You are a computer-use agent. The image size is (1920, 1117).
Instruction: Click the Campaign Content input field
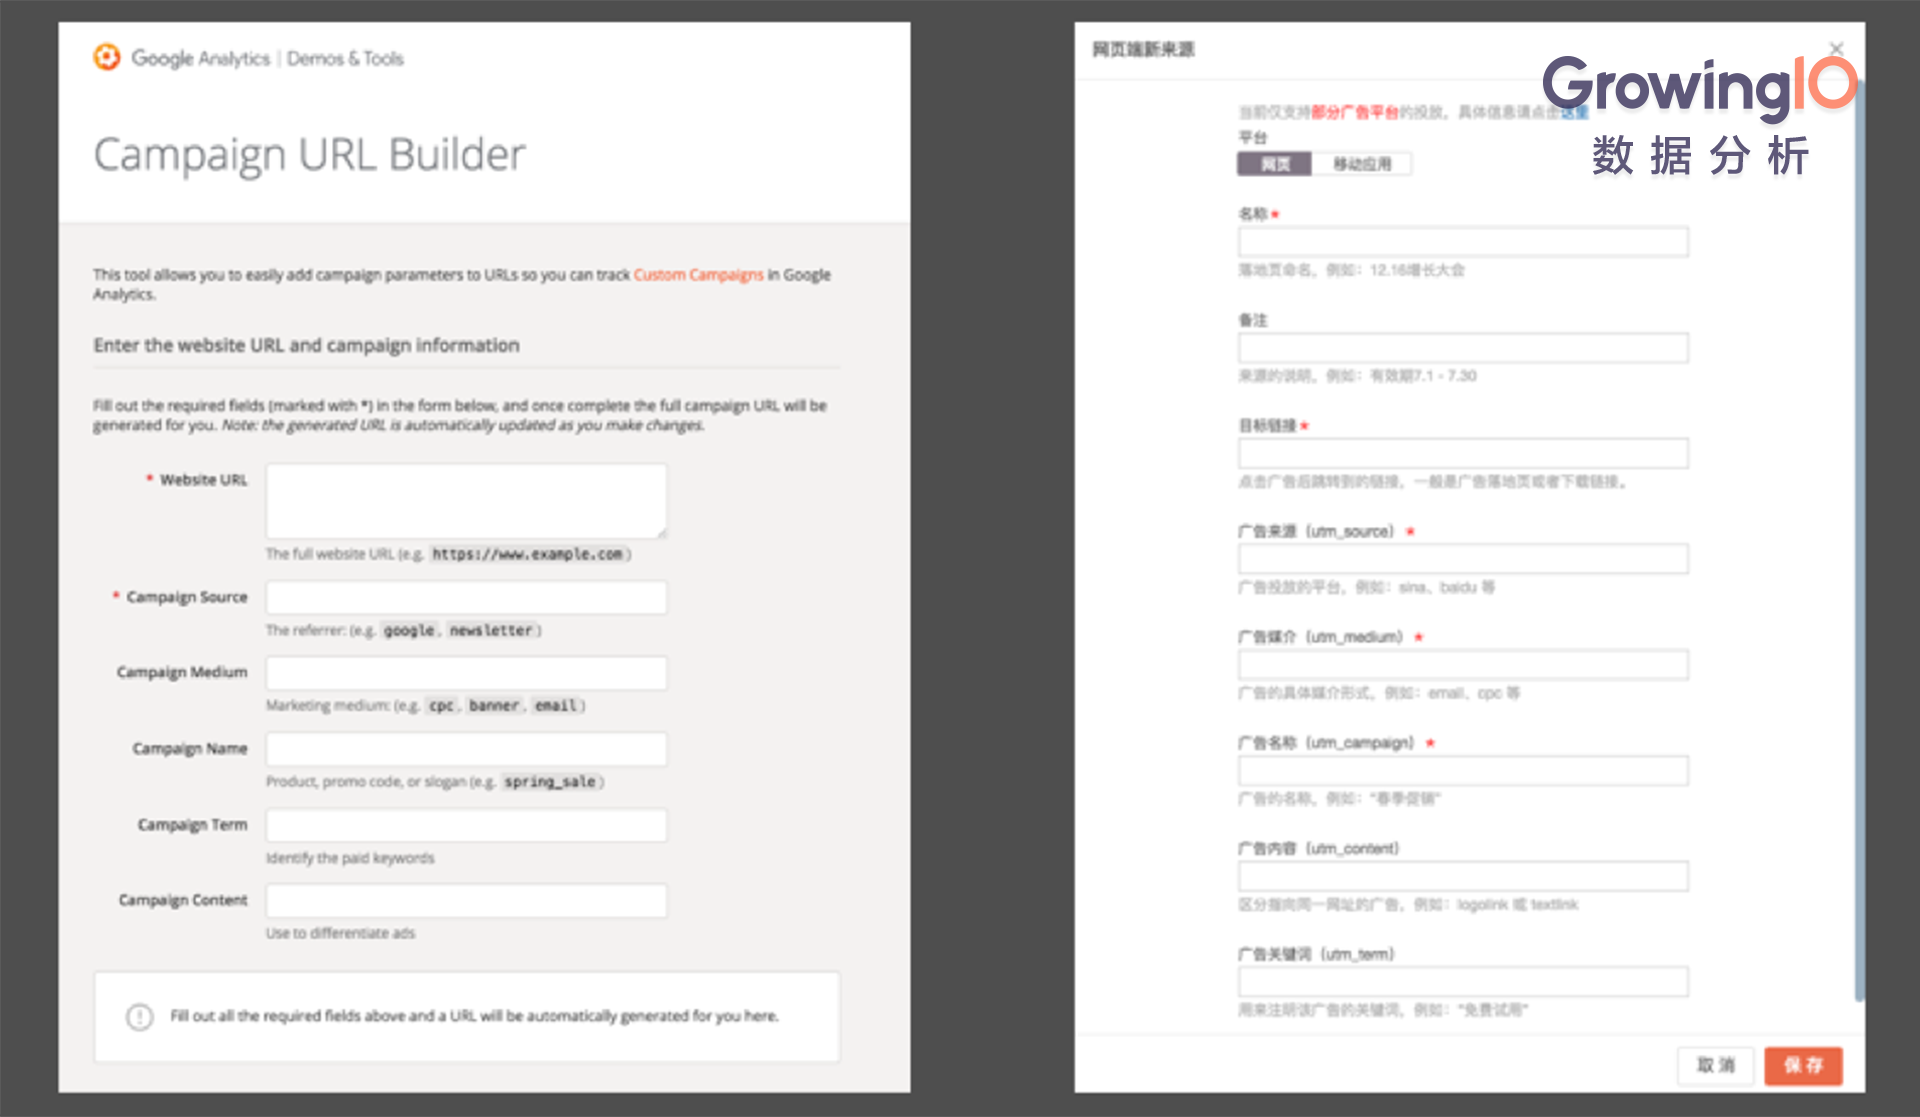pos(466,900)
